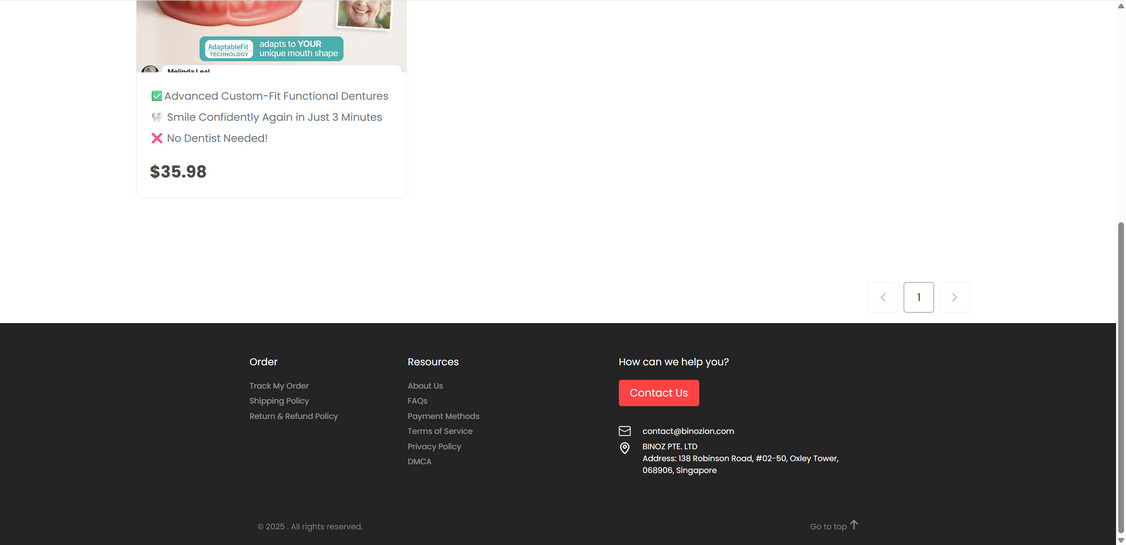The width and height of the screenshot is (1126, 545).
Task: Select page 1 in pagination
Action: tap(918, 297)
